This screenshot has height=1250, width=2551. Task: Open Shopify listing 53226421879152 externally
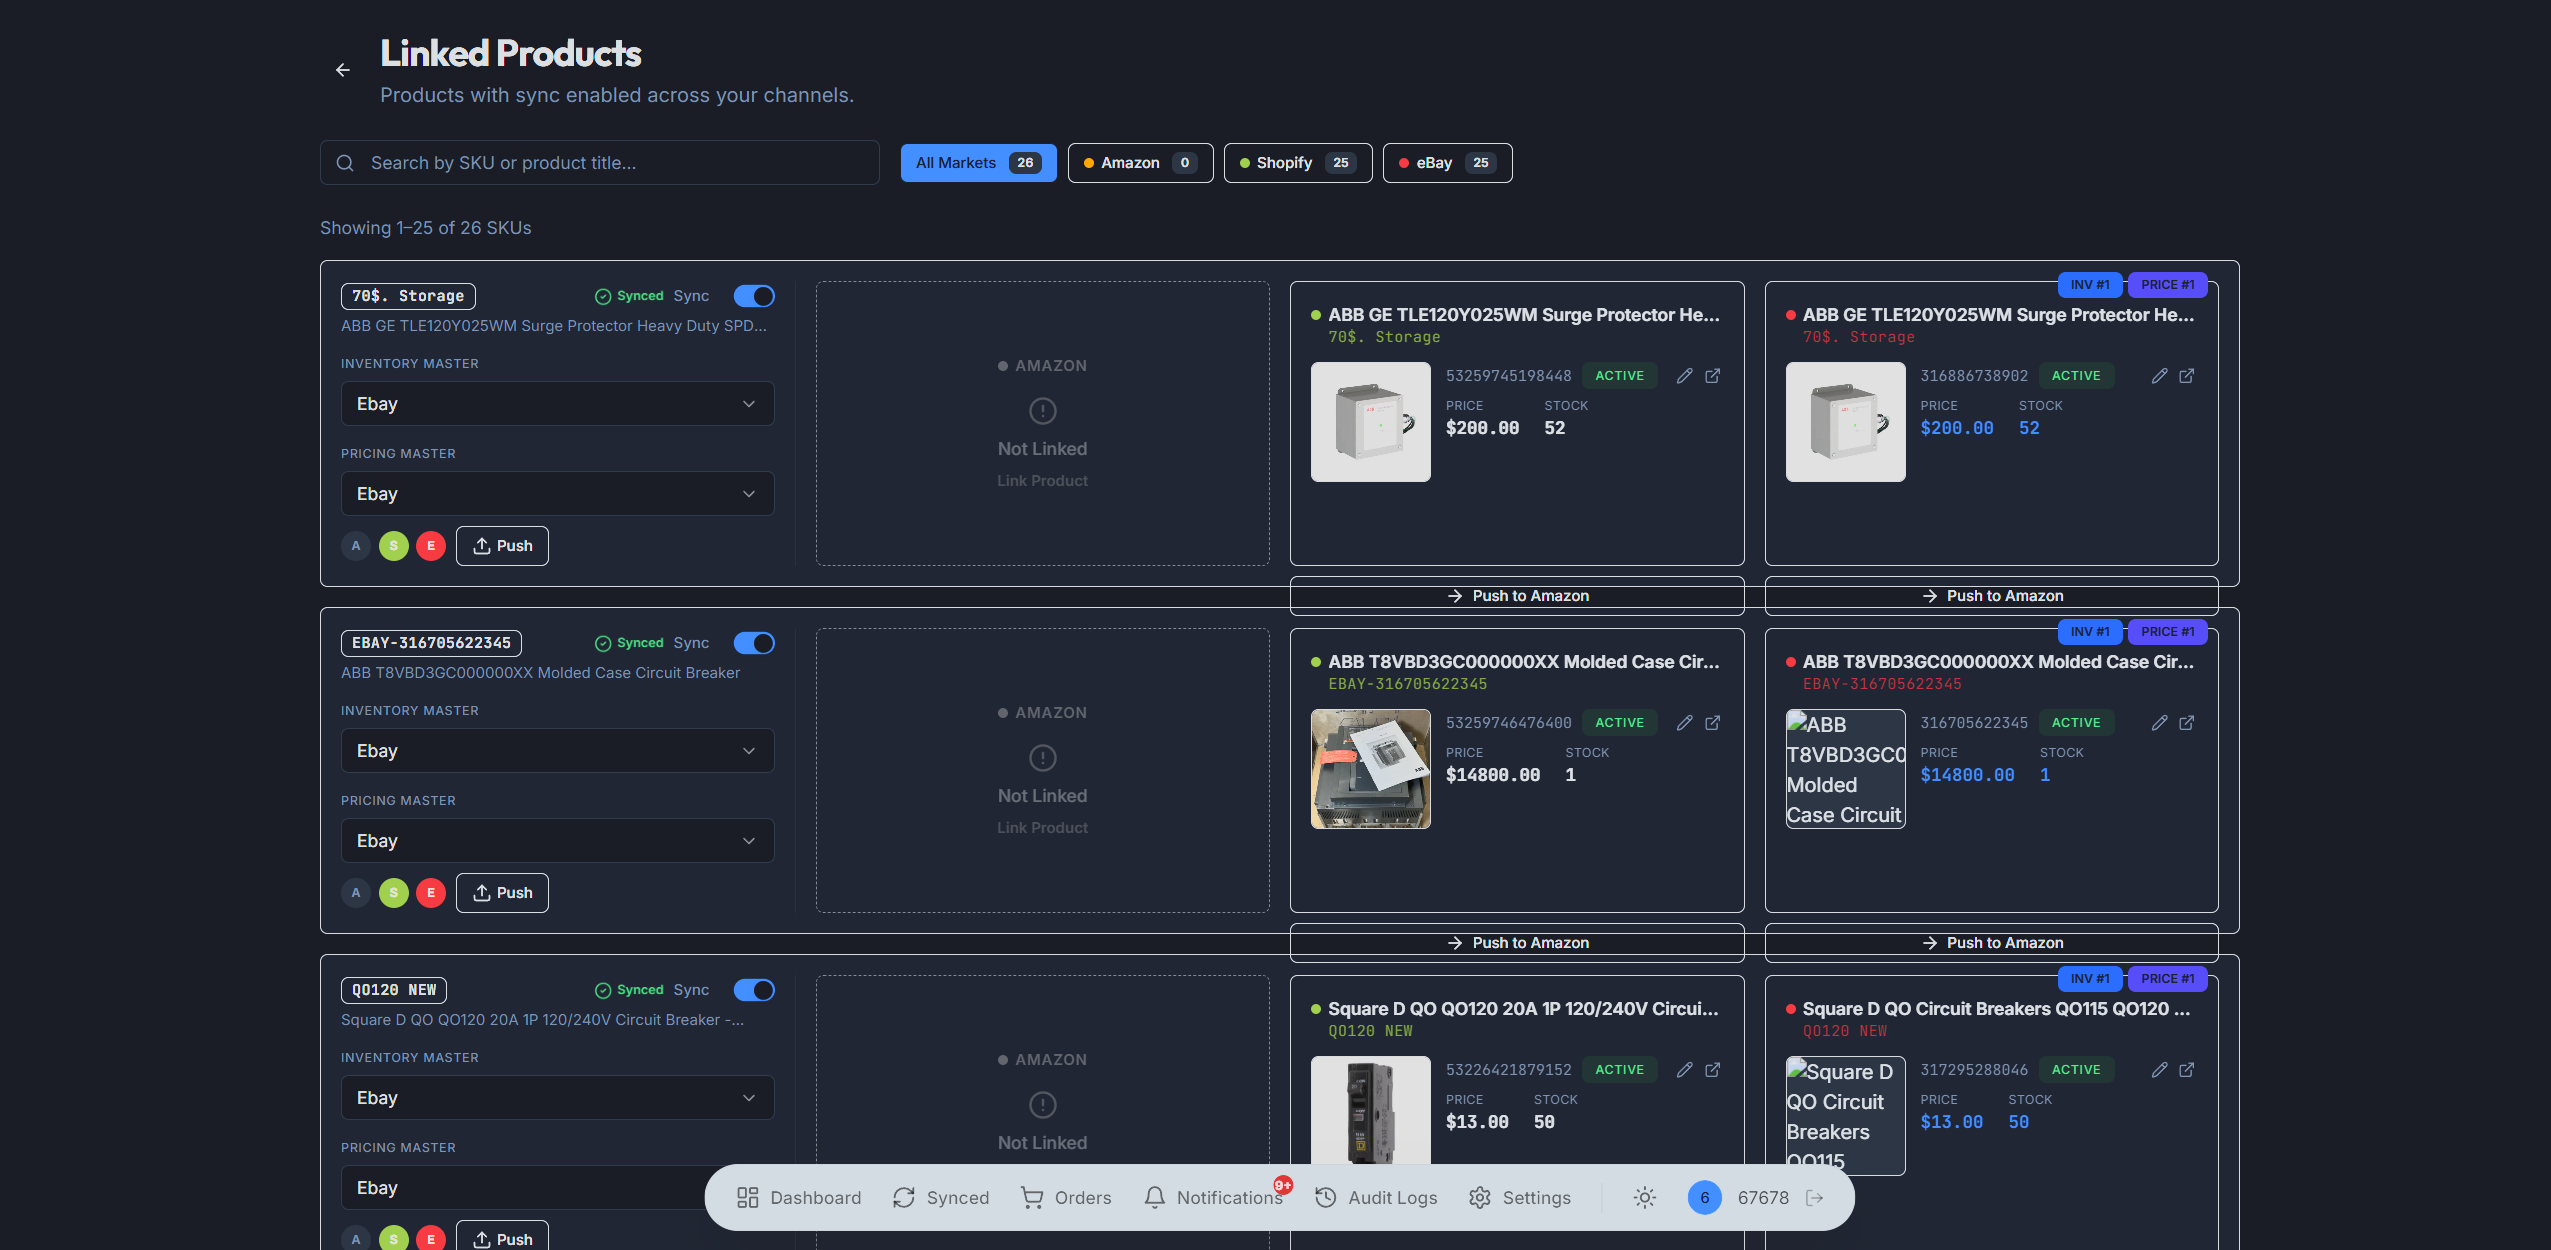(x=1713, y=1070)
